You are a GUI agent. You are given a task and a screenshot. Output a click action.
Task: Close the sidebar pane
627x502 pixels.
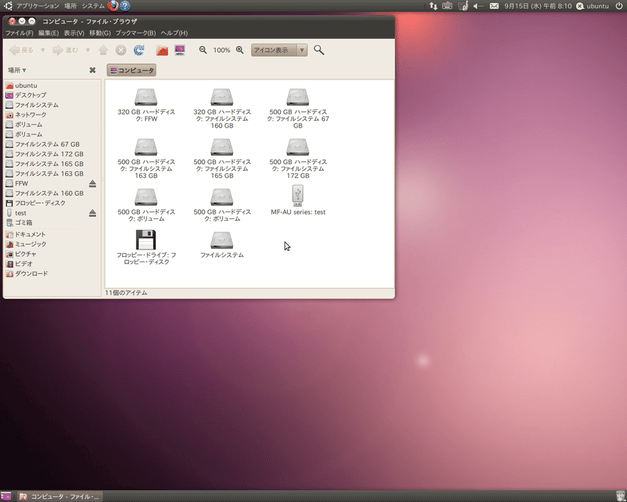point(92,70)
